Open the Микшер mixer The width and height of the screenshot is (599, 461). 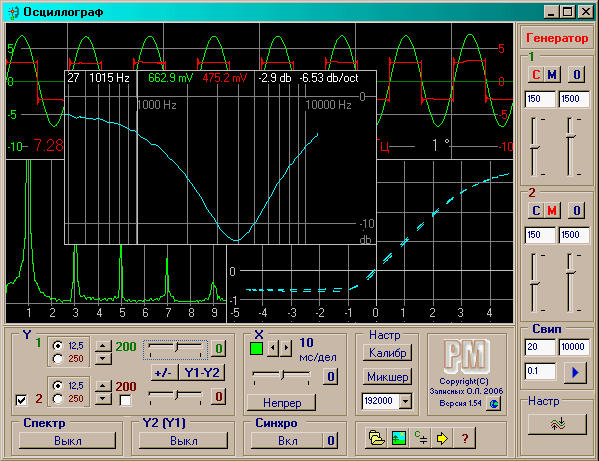point(387,377)
